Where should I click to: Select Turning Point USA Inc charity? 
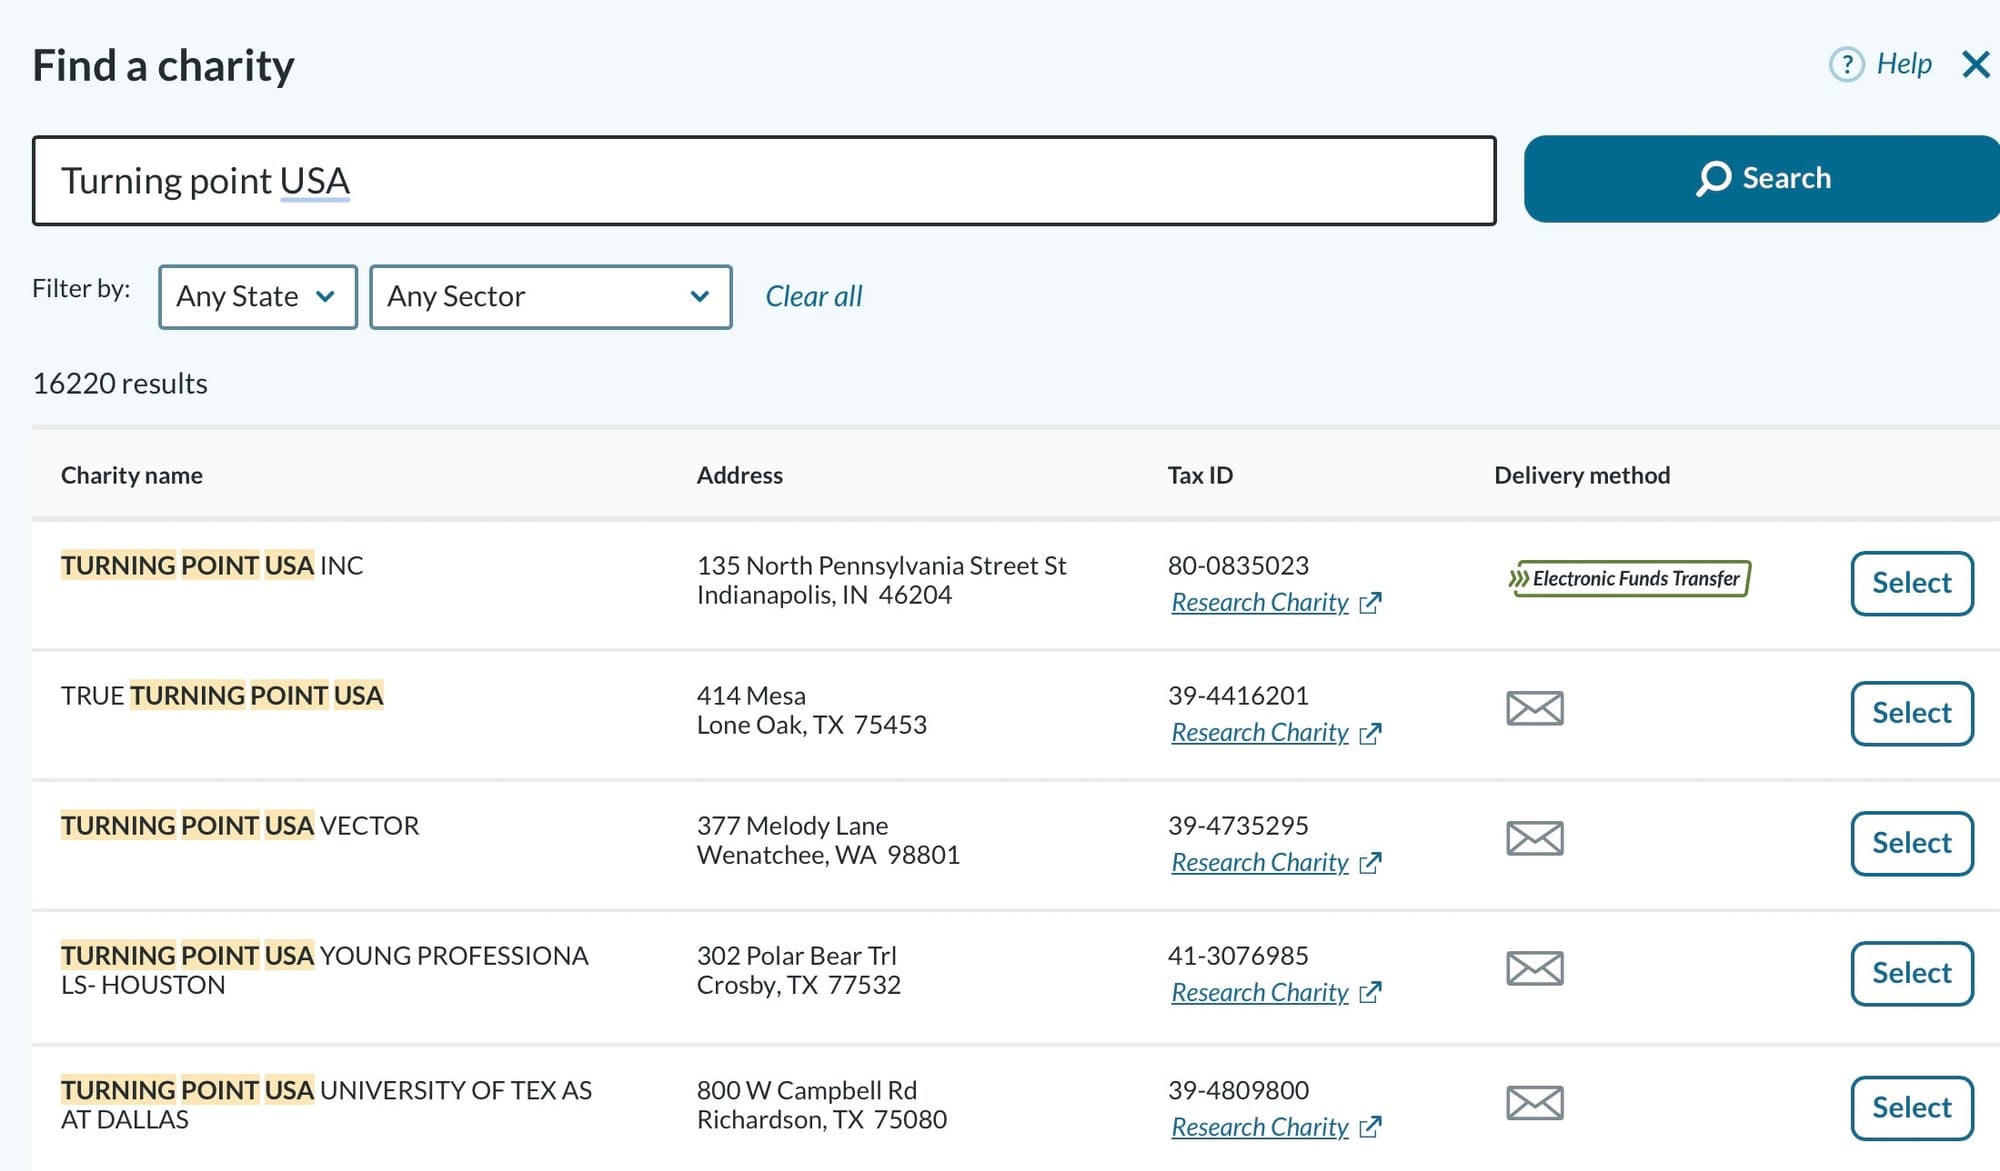click(x=1911, y=584)
